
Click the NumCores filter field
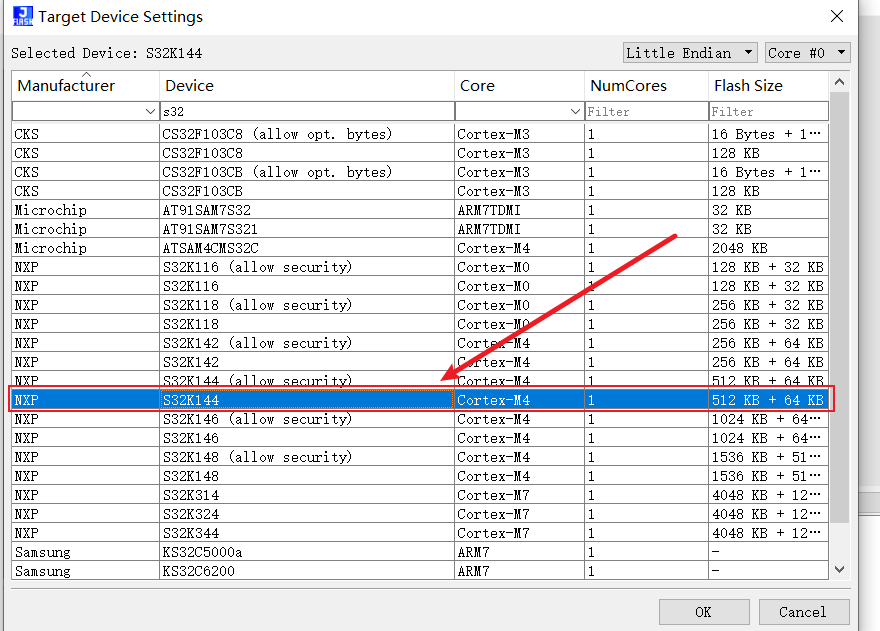[647, 111]
